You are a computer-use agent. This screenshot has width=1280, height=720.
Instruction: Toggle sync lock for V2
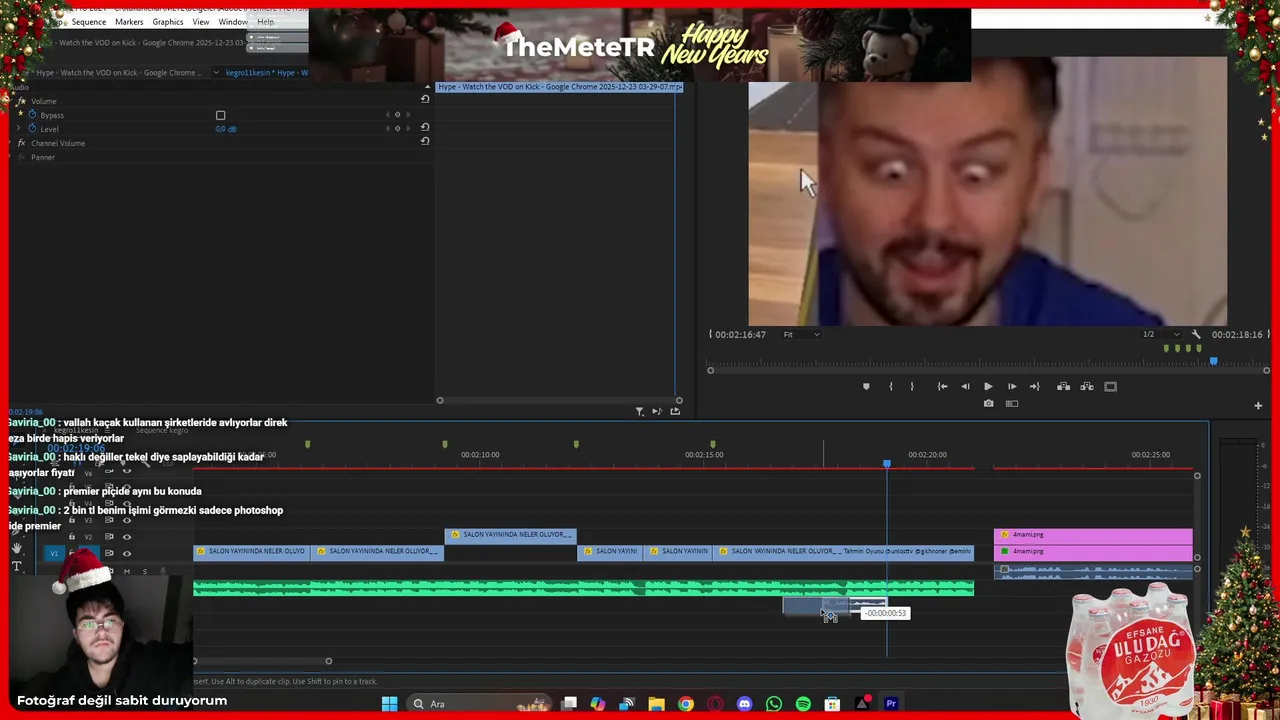109,537
